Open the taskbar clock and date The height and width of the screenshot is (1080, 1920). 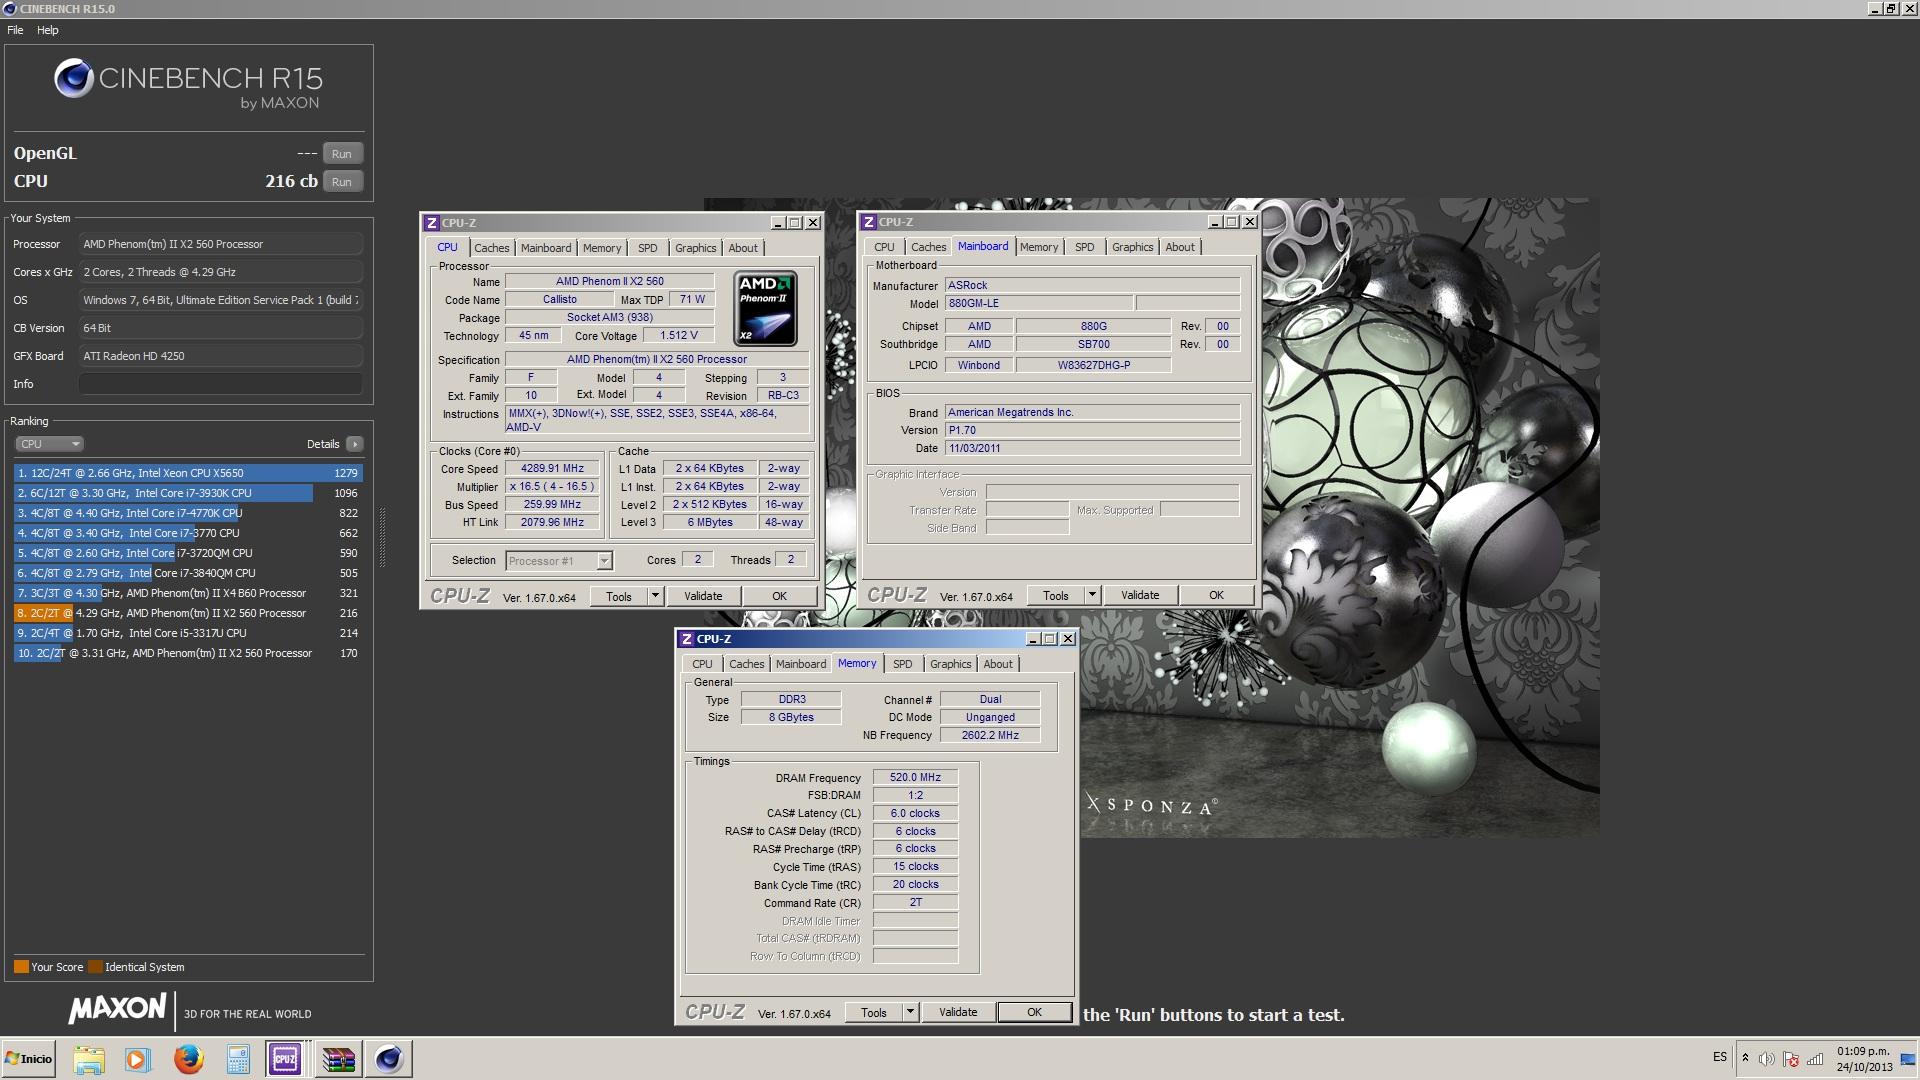(1863, 1059)
